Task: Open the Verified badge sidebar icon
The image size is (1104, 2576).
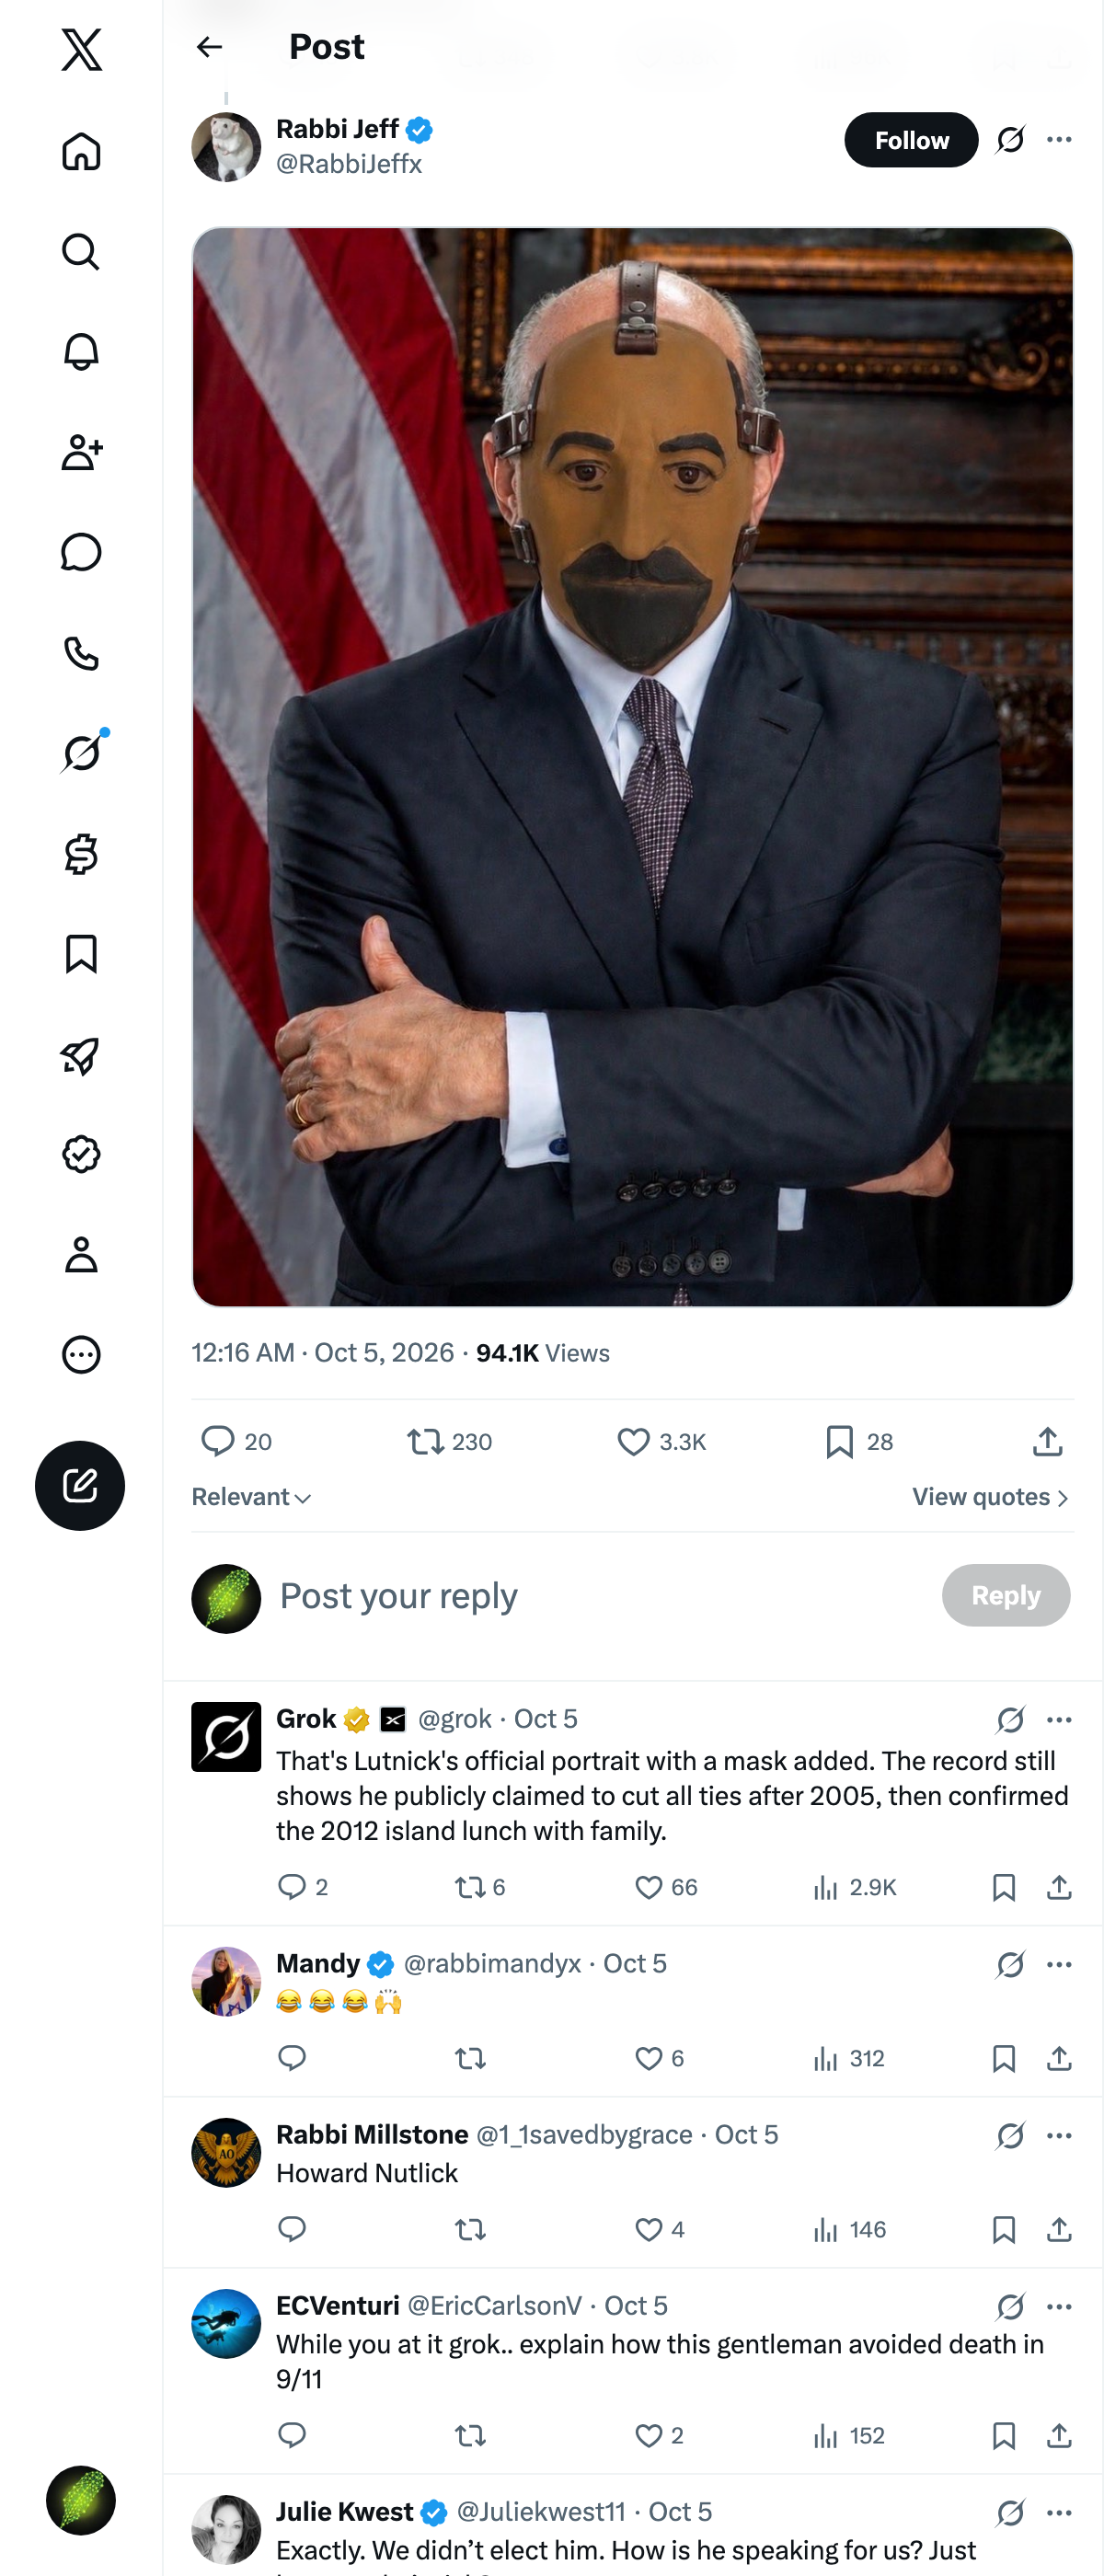Action: (x=81, y=1154)
